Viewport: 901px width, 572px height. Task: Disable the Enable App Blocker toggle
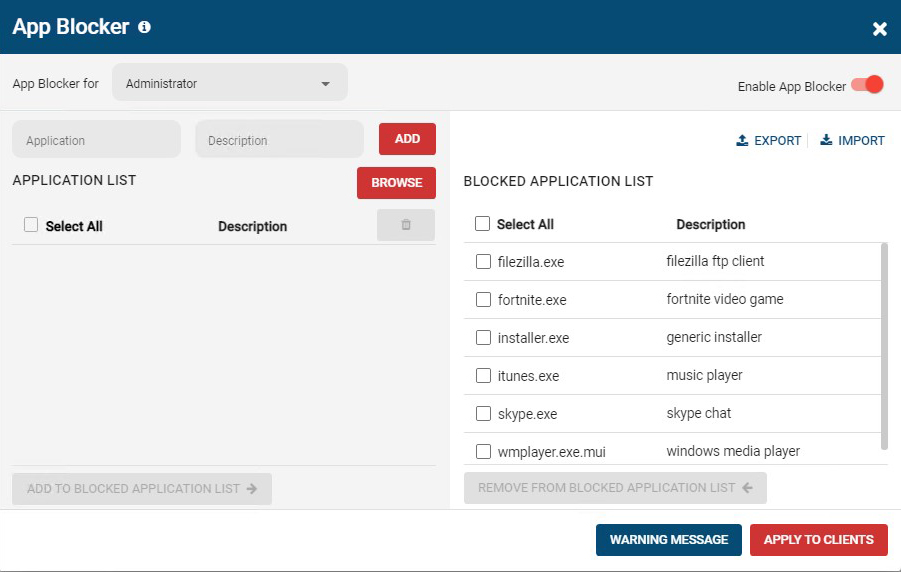(867, 85)
